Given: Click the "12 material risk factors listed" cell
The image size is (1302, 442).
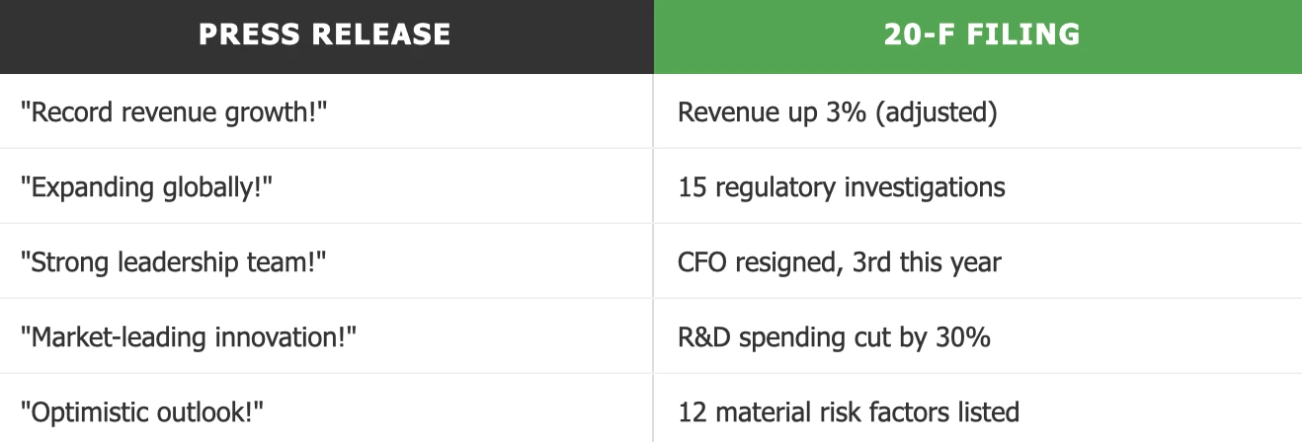Looking at the screenshot, I should [x=848, y=411].
